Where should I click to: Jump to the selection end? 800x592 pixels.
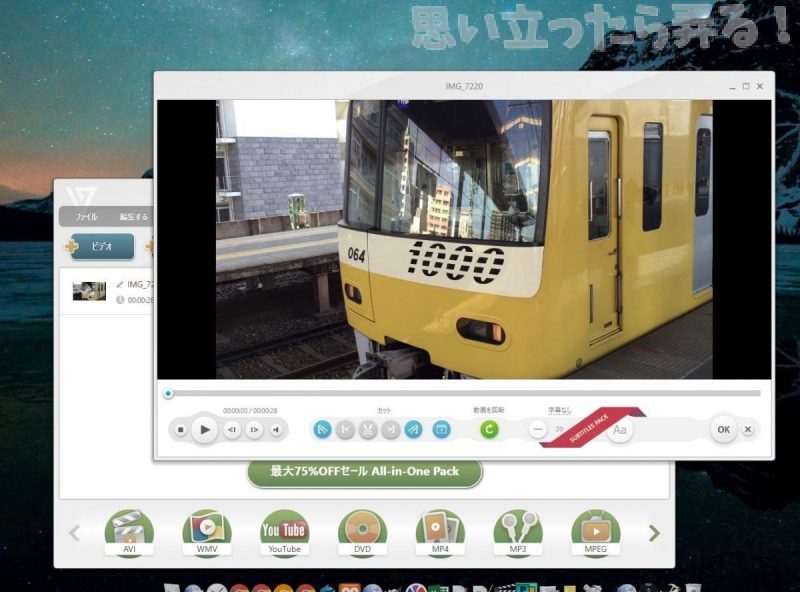click(391, 430)
